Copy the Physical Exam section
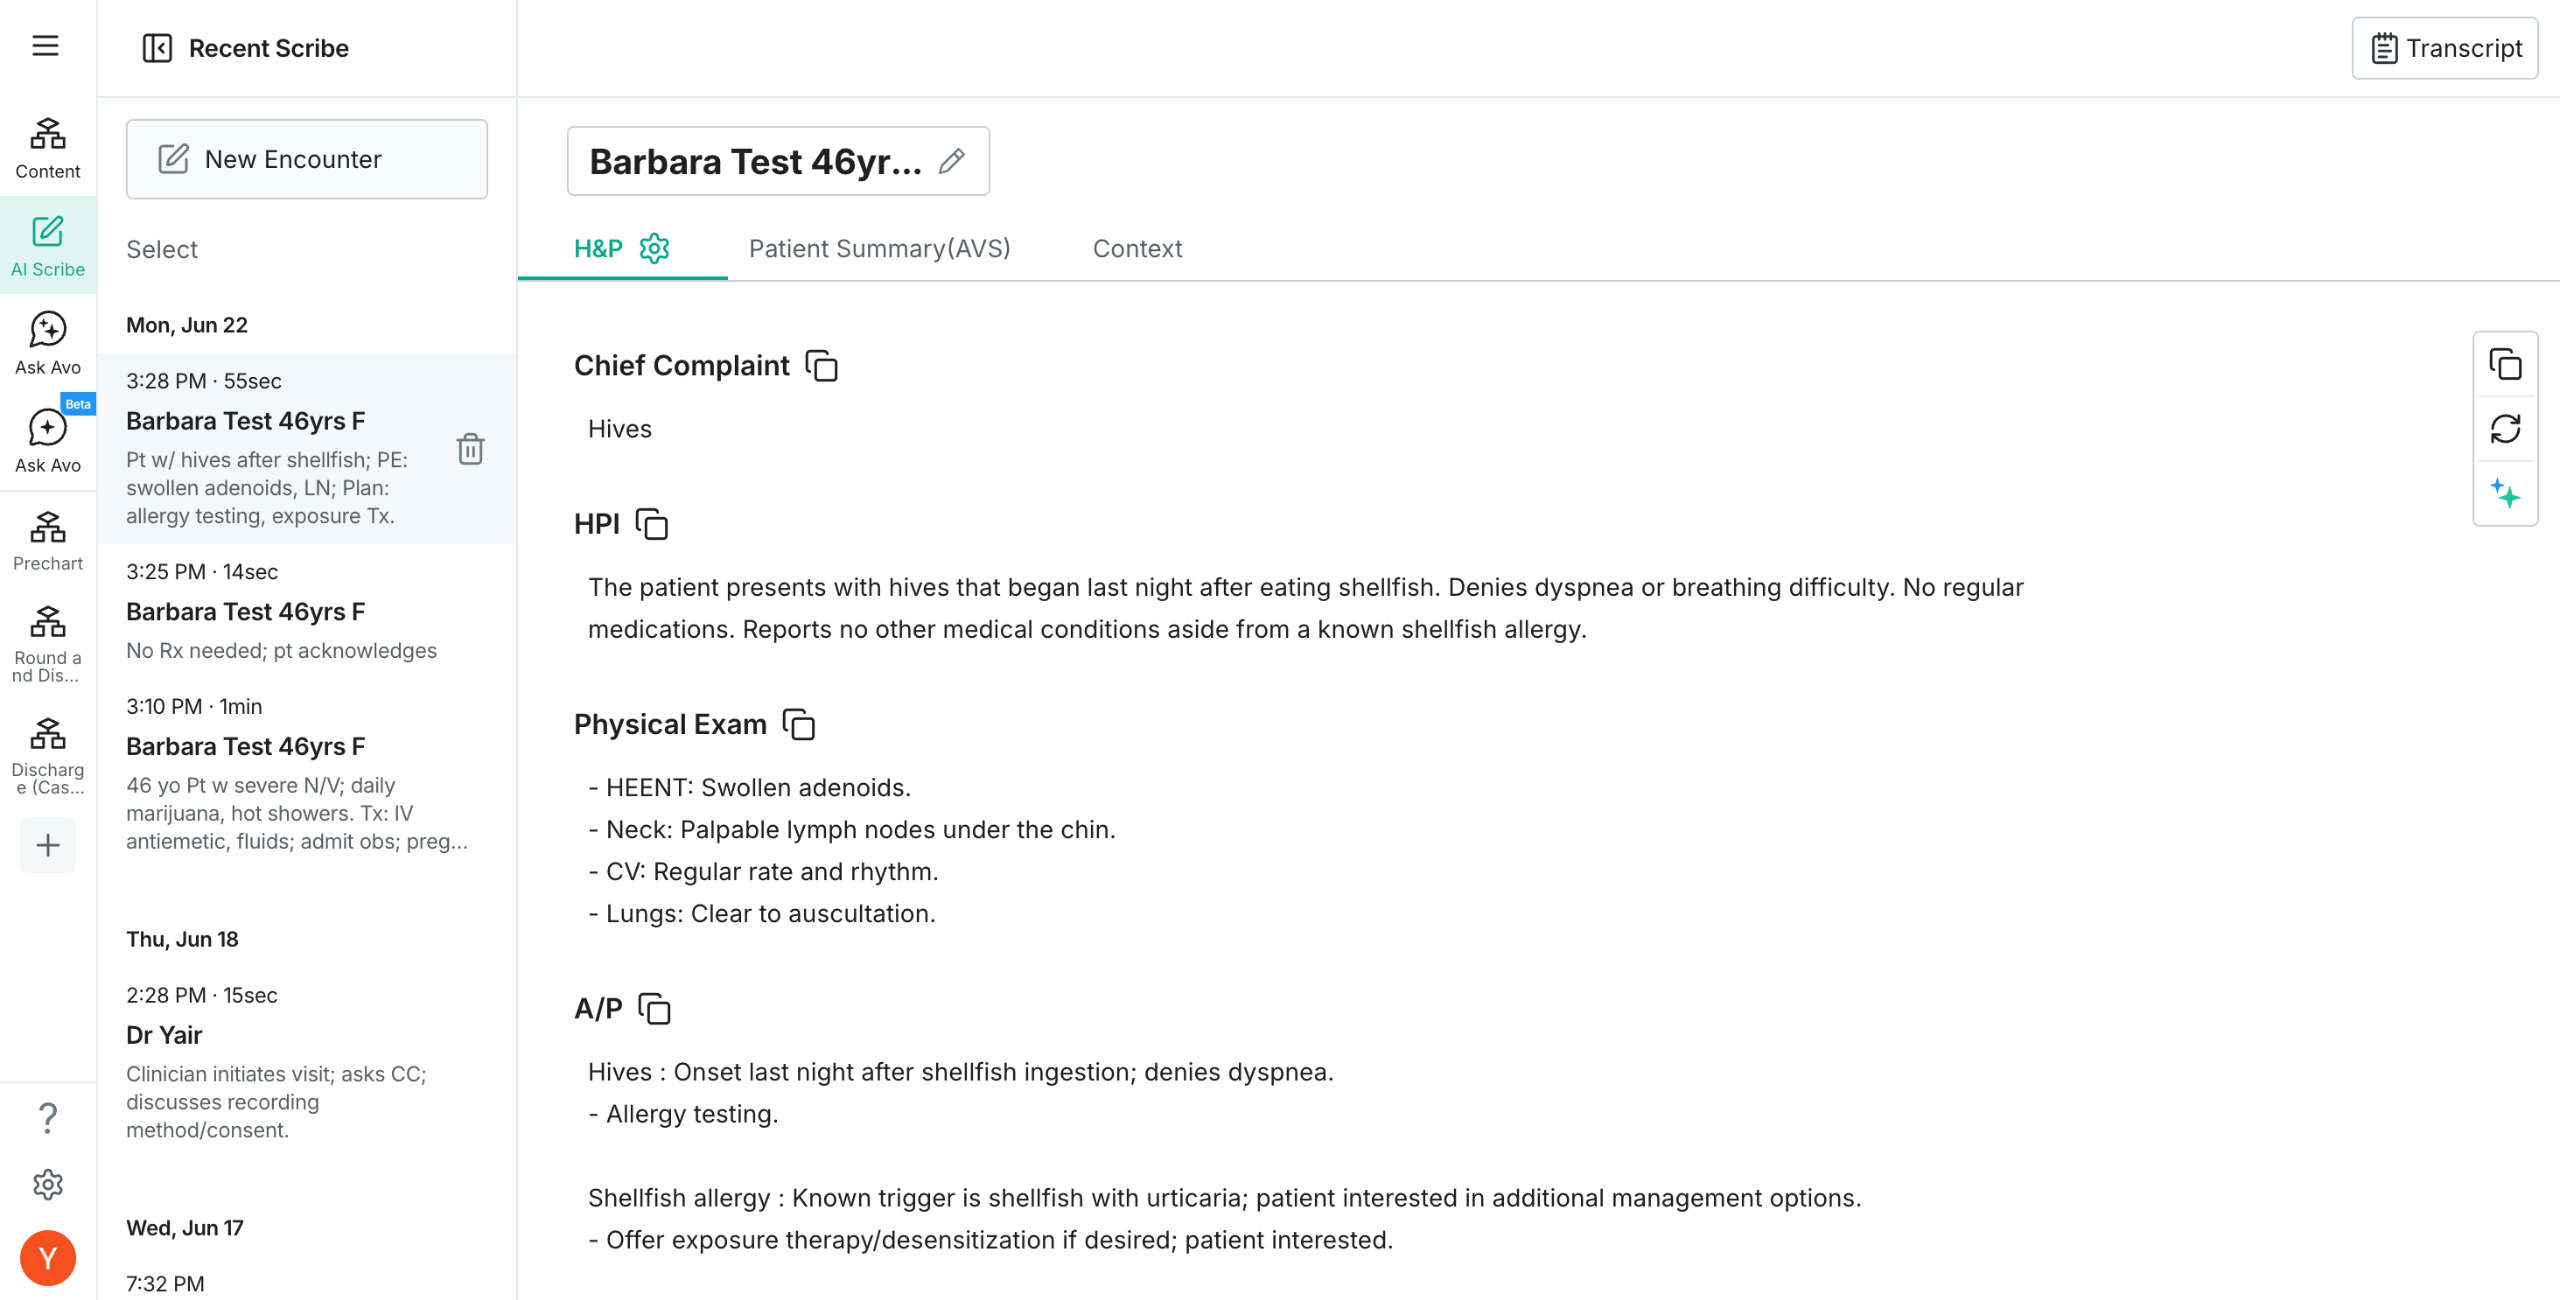The image size is (2560, 1300). (x=799, y=724)
